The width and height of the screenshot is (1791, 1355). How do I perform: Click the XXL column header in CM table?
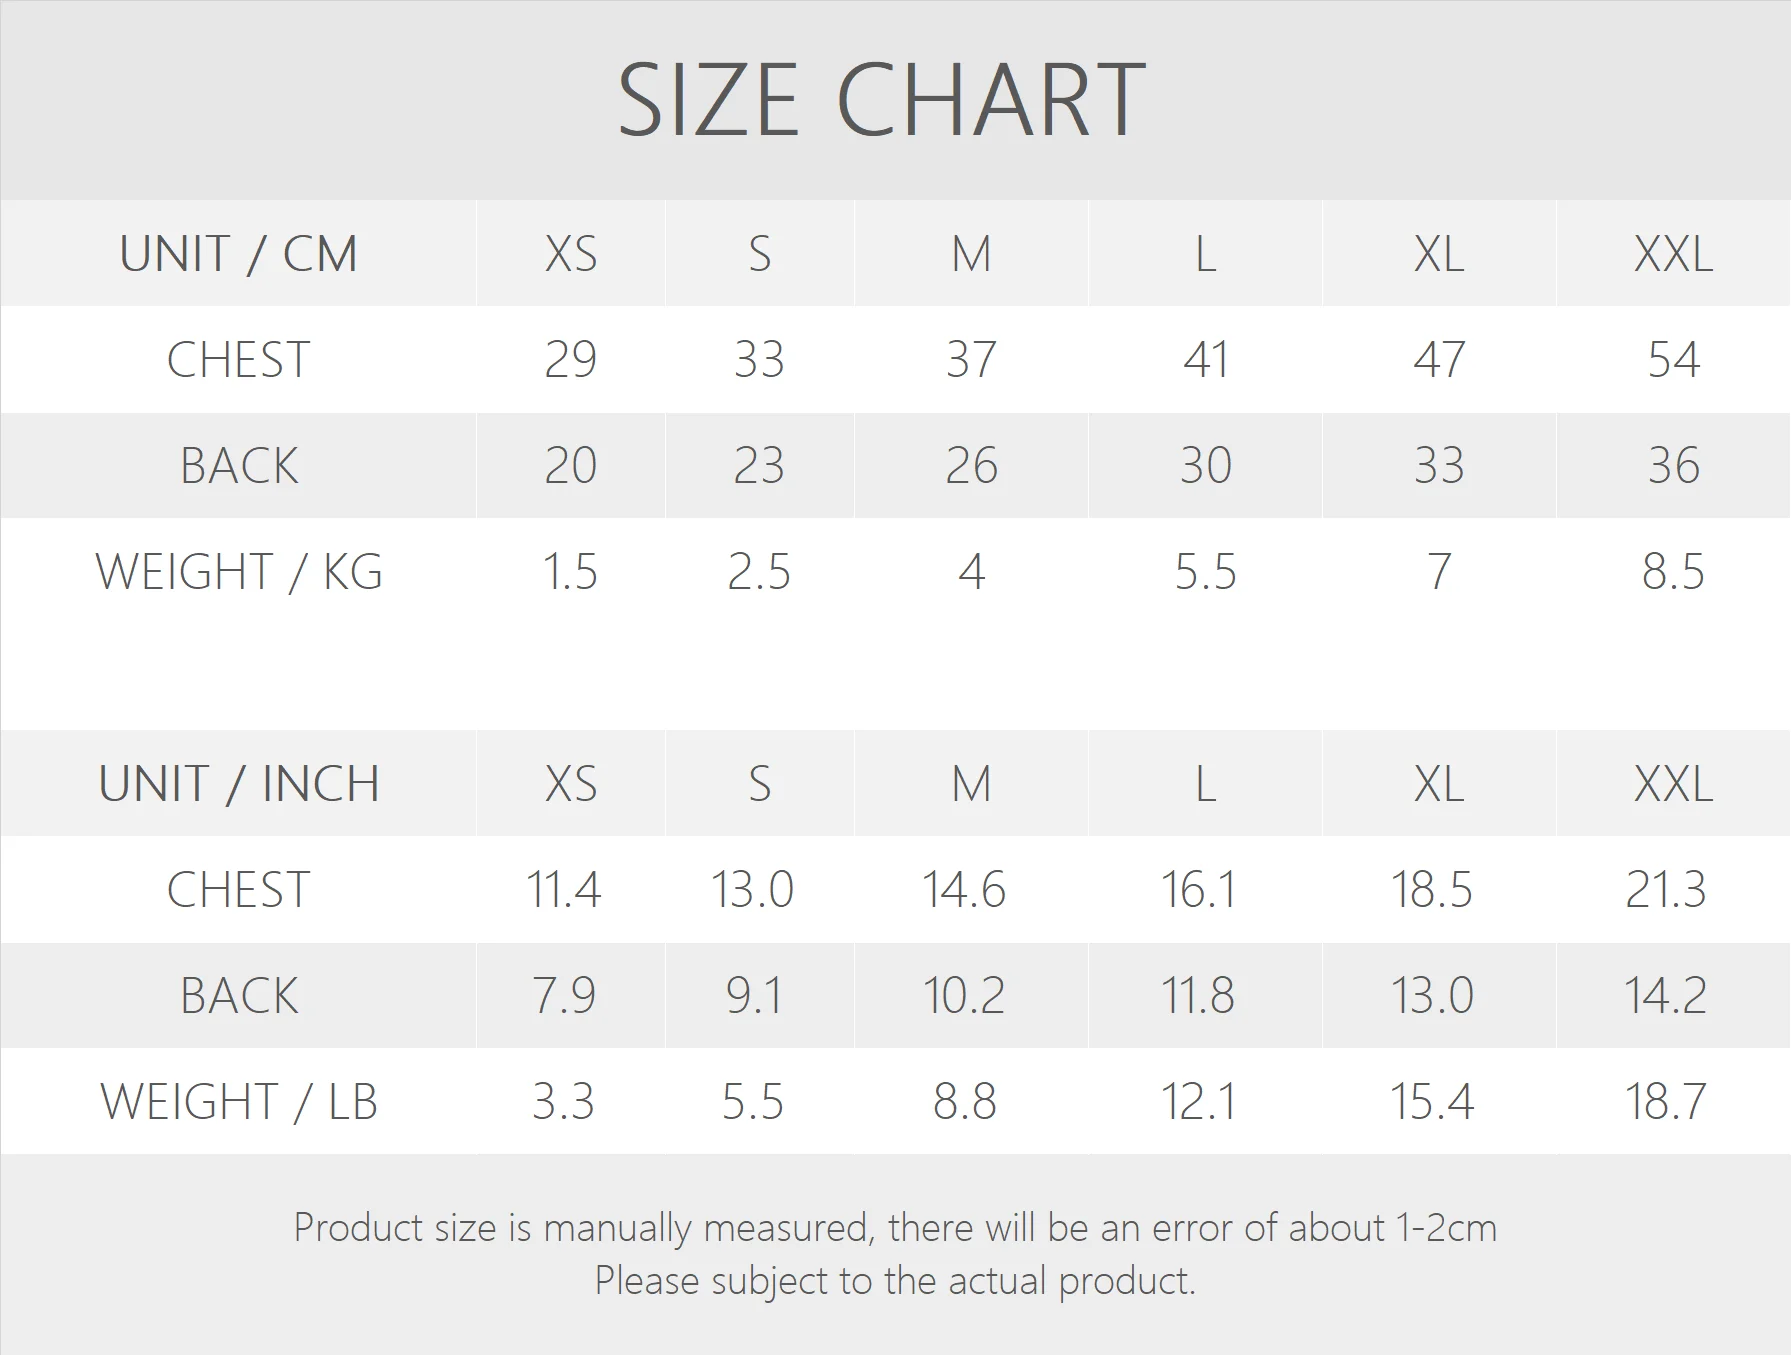tap(1673, 254)
